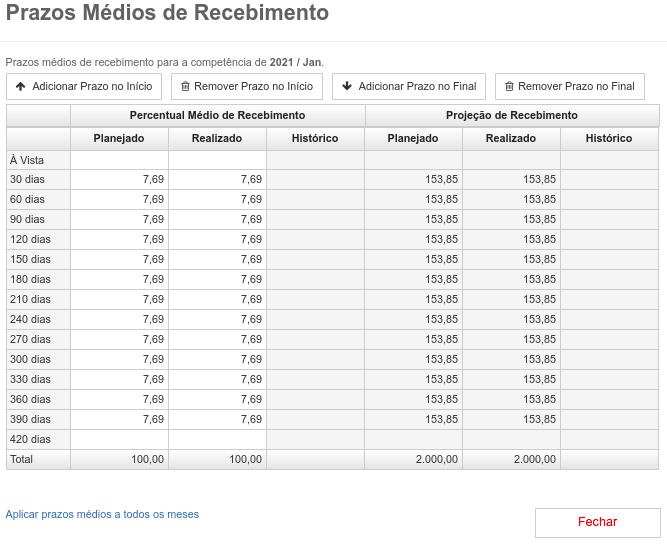Click the up arrow icon for Adicionar Prazo no Início
Image resolution: width=667 pixels, height=548 pixels.
(20, 86)
